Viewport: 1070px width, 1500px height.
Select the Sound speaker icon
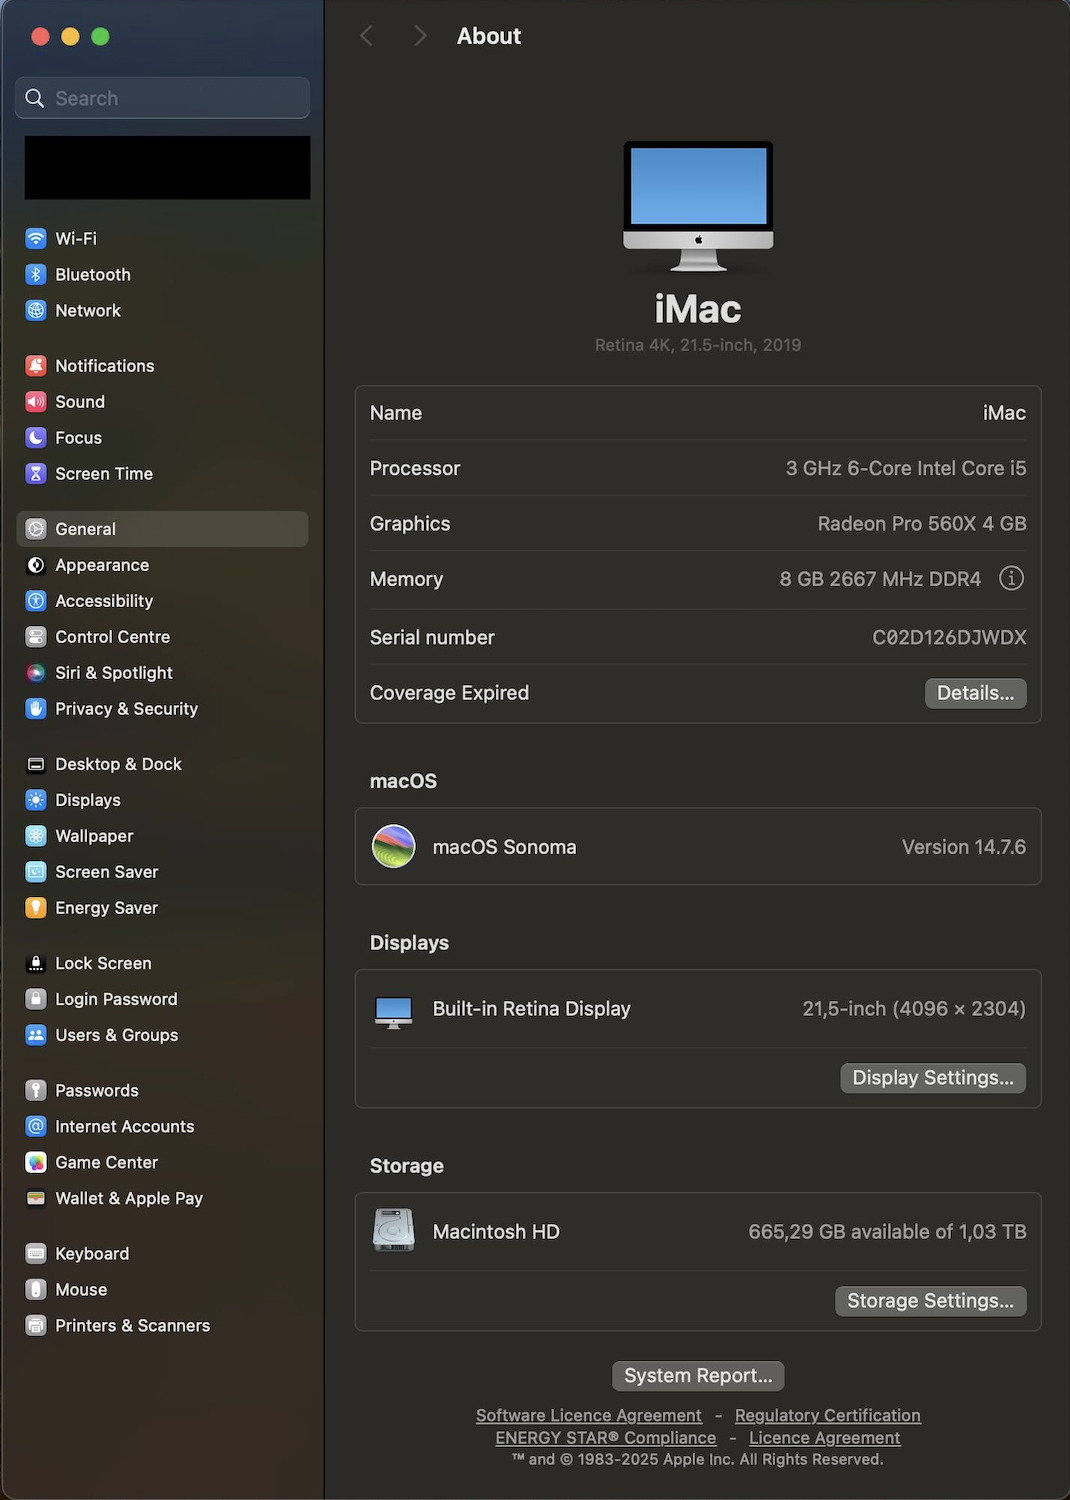point(36,401)
